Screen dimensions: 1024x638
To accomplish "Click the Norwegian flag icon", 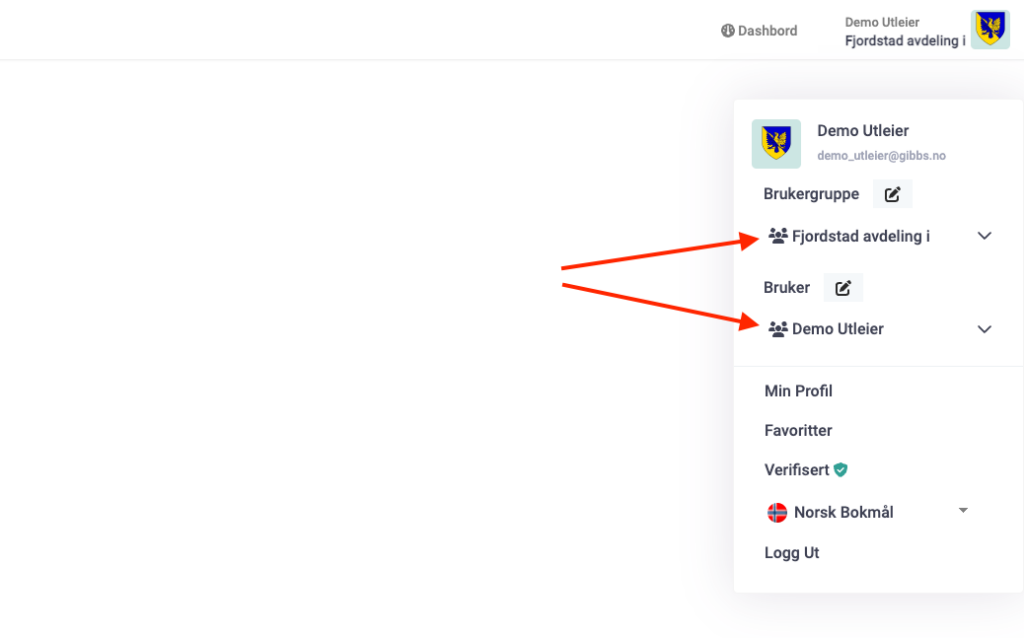I will point(777,512).
